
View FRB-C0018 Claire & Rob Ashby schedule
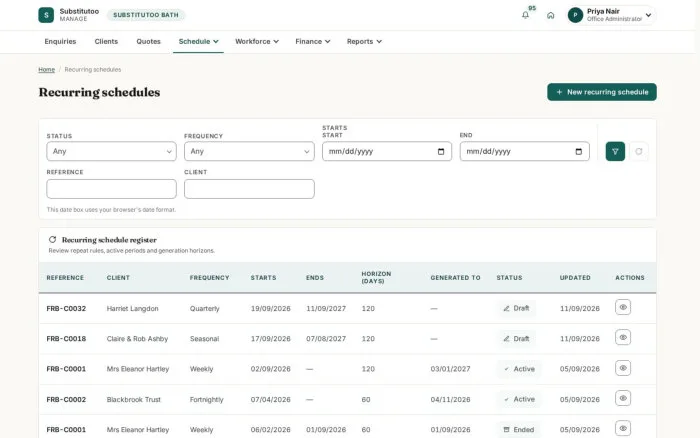pyautogui.click(x=623, y=338)
